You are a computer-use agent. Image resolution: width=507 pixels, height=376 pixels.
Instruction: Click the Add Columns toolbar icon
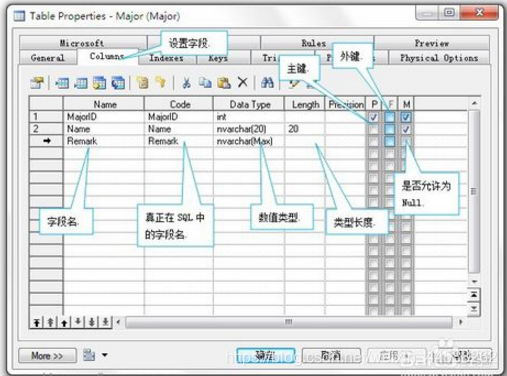(99, 83)
